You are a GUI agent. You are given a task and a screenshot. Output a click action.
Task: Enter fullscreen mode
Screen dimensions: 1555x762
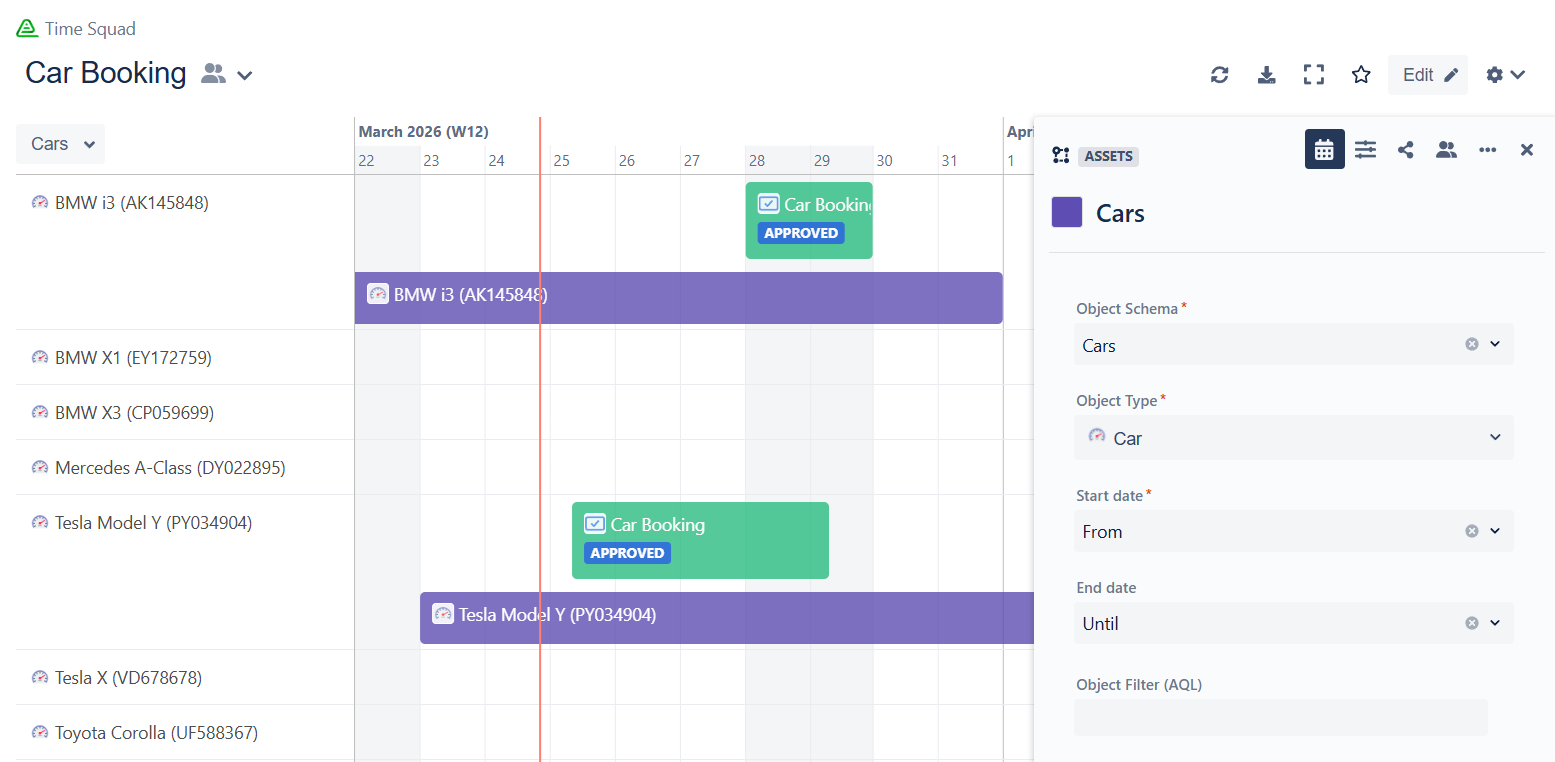(x=1314, y=75)
